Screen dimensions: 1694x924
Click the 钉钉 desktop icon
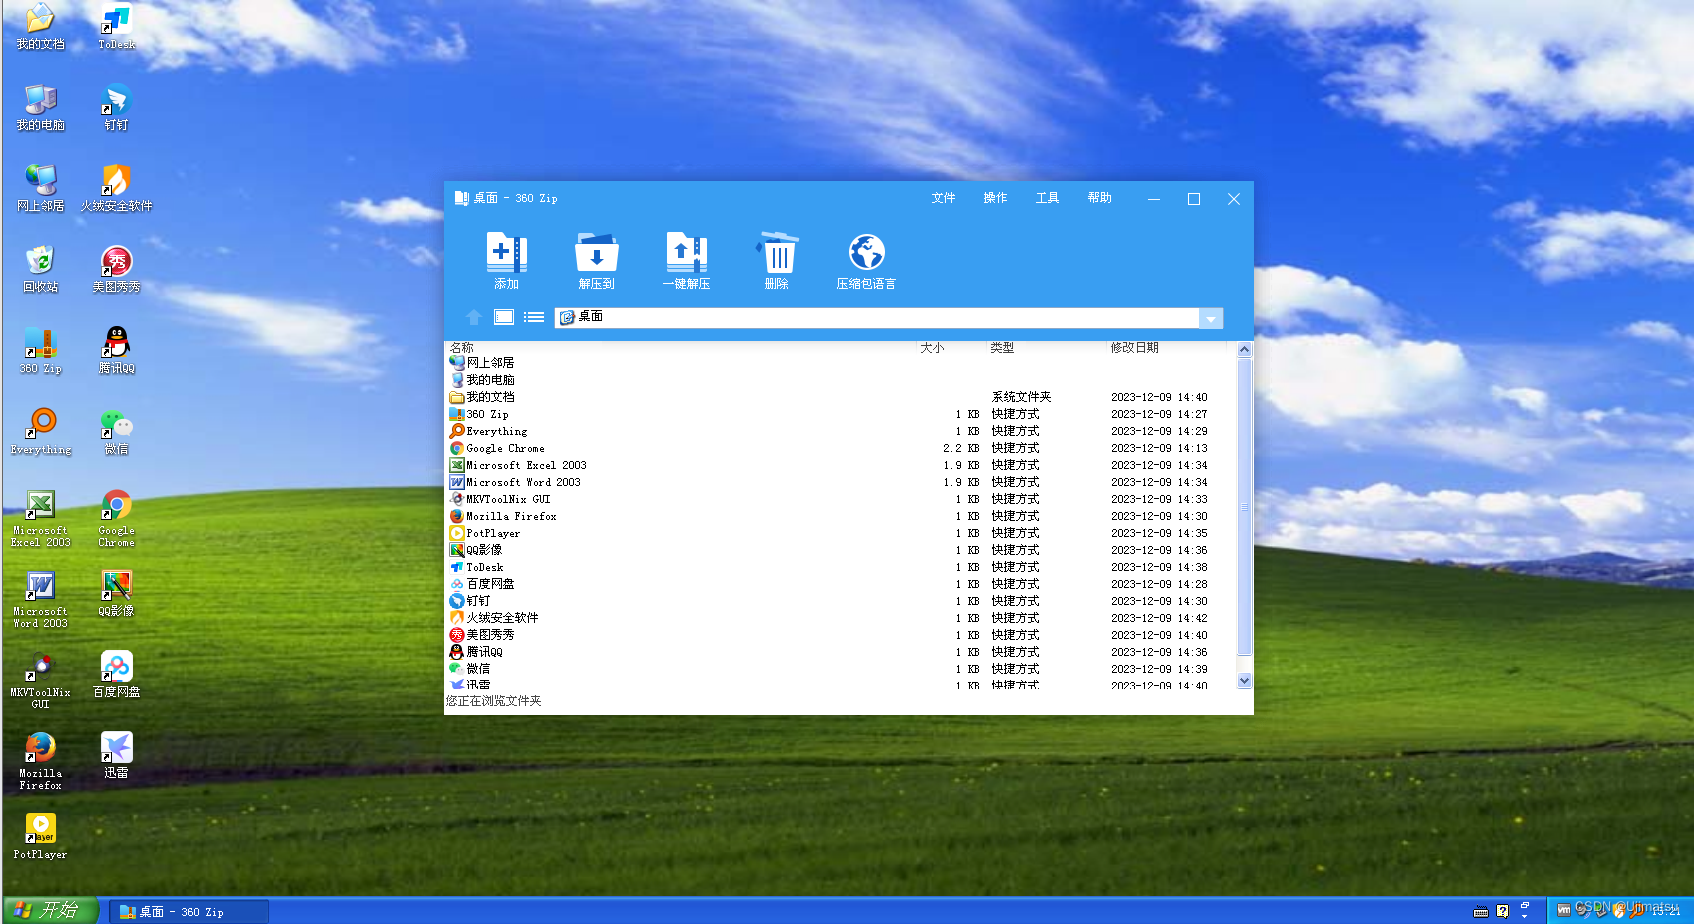pyautogui.click(x=117, y=107)
